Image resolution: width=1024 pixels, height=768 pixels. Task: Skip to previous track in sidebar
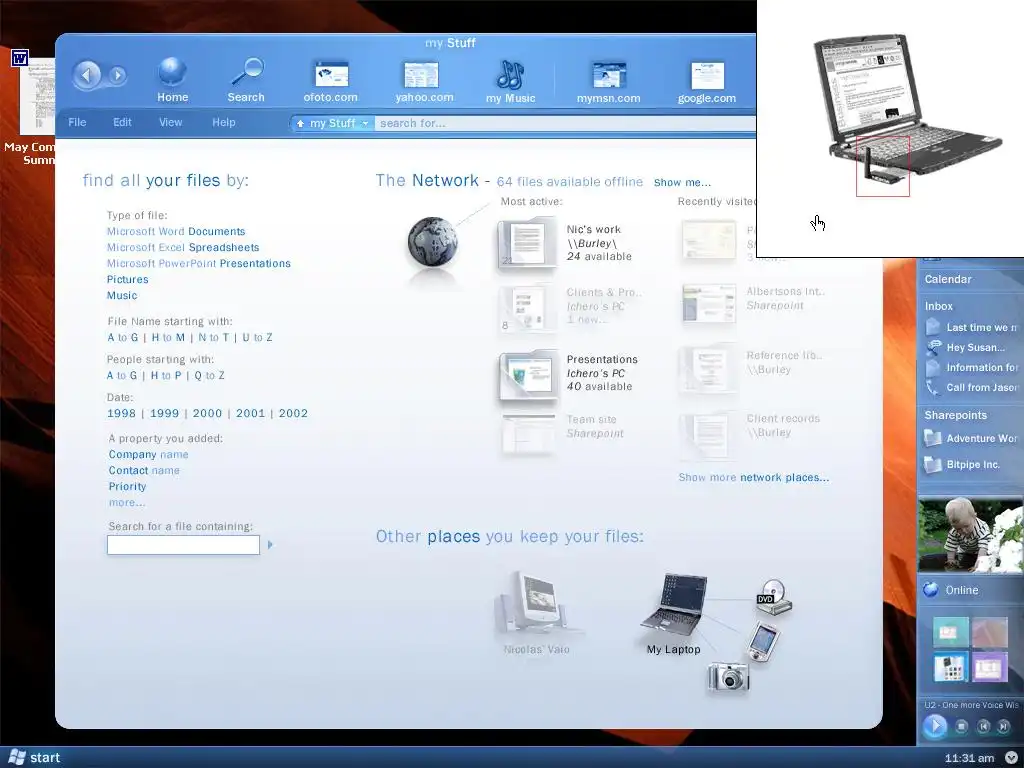coord(984,726)
